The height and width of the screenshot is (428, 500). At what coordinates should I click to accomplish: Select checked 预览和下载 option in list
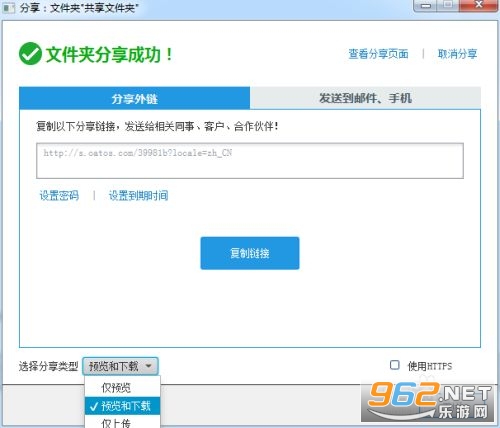[x=122, y=406]
